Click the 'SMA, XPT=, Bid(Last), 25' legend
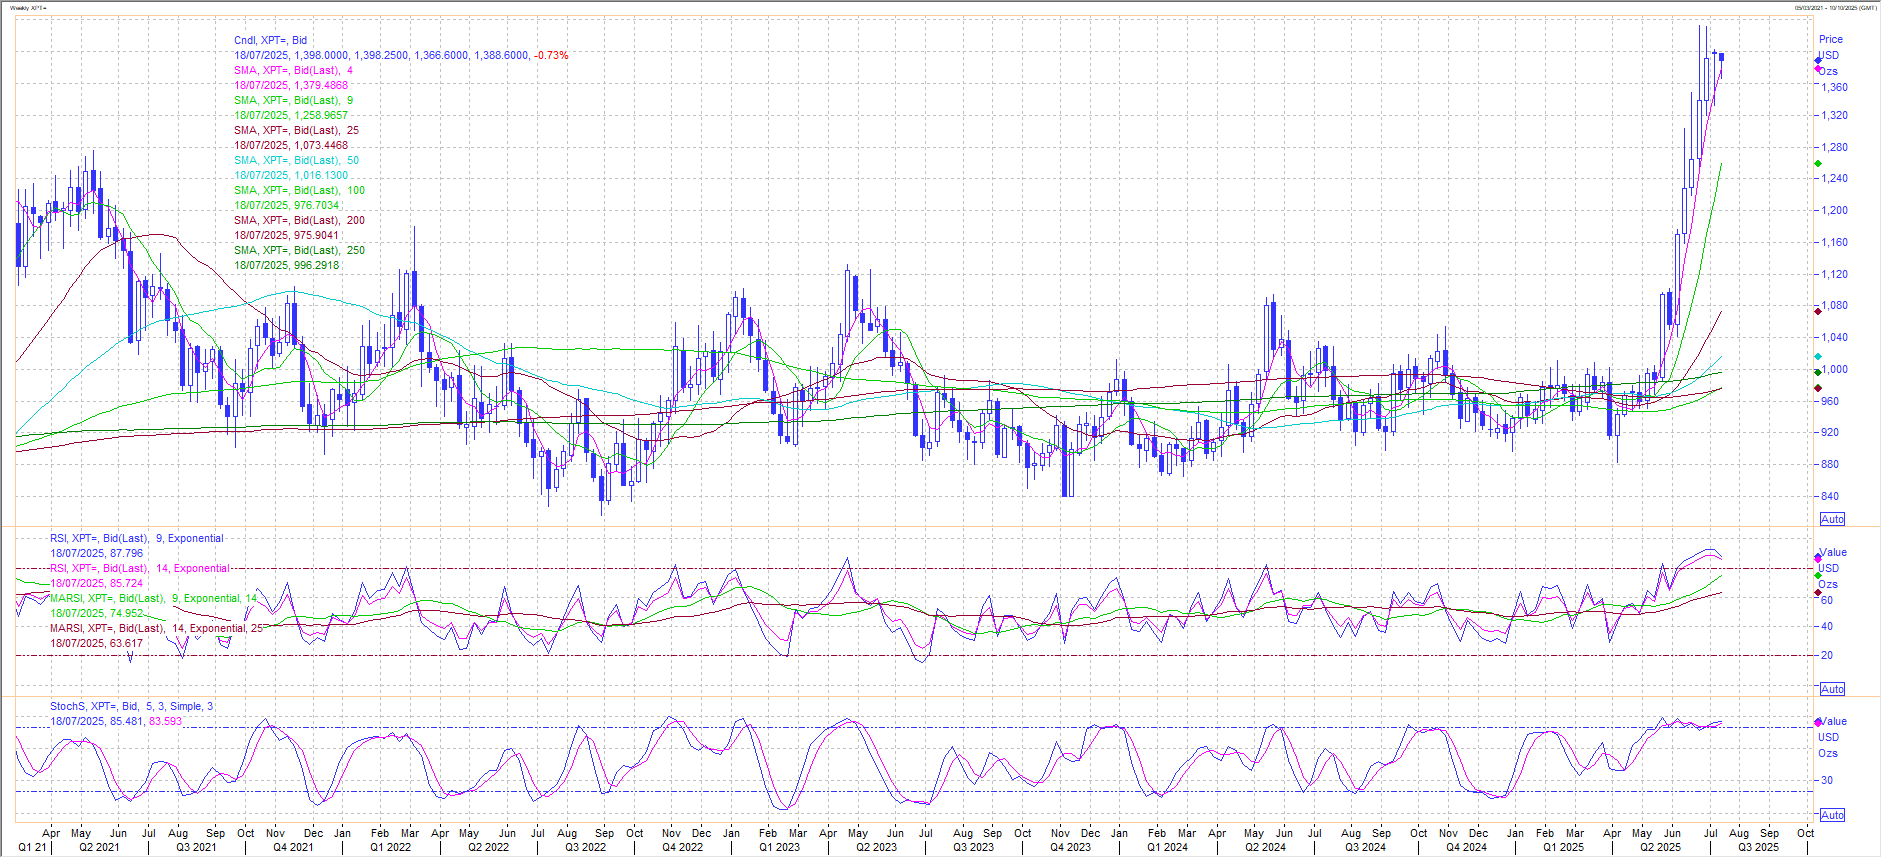This screenshot has width=1882, height=858. pos(296,131)
